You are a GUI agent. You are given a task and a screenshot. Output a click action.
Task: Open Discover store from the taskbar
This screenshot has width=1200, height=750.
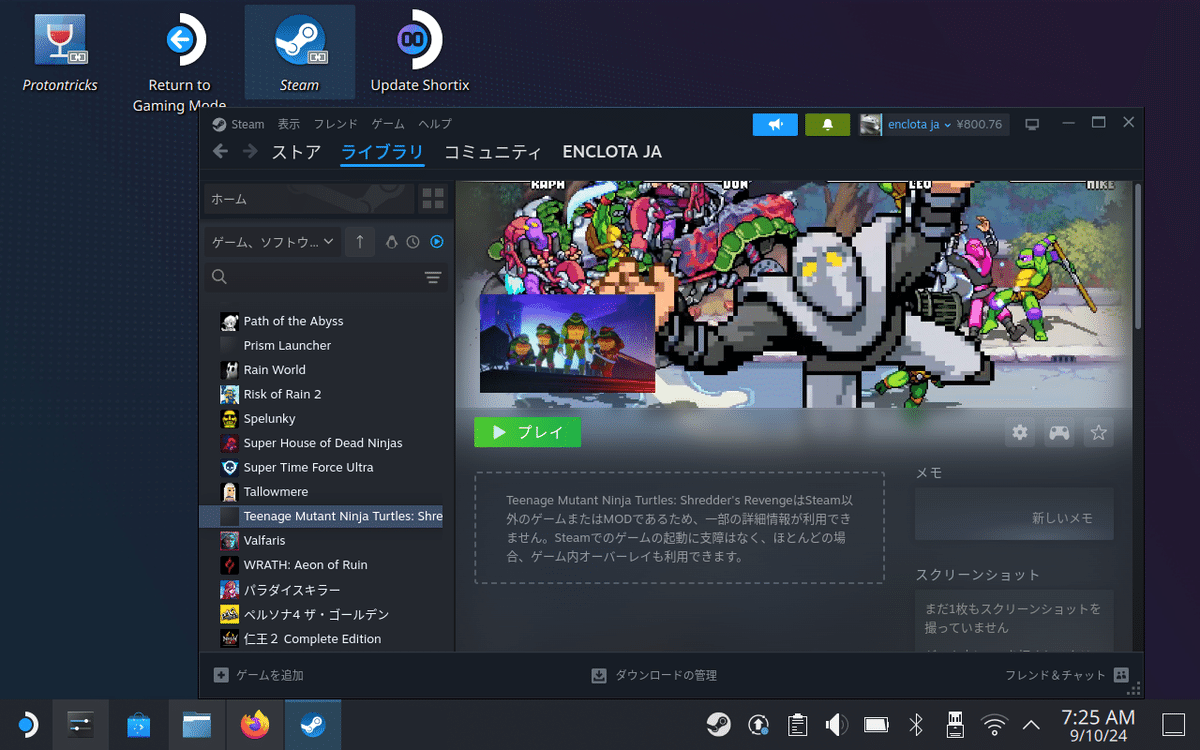pyautogui.click(x=140, y=724)
